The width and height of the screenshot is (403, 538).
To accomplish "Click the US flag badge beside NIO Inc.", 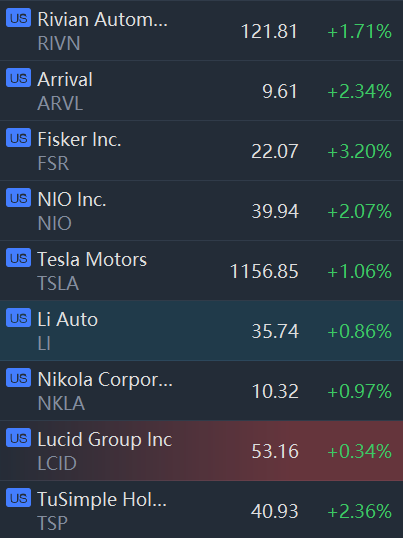I will (19, 198).
